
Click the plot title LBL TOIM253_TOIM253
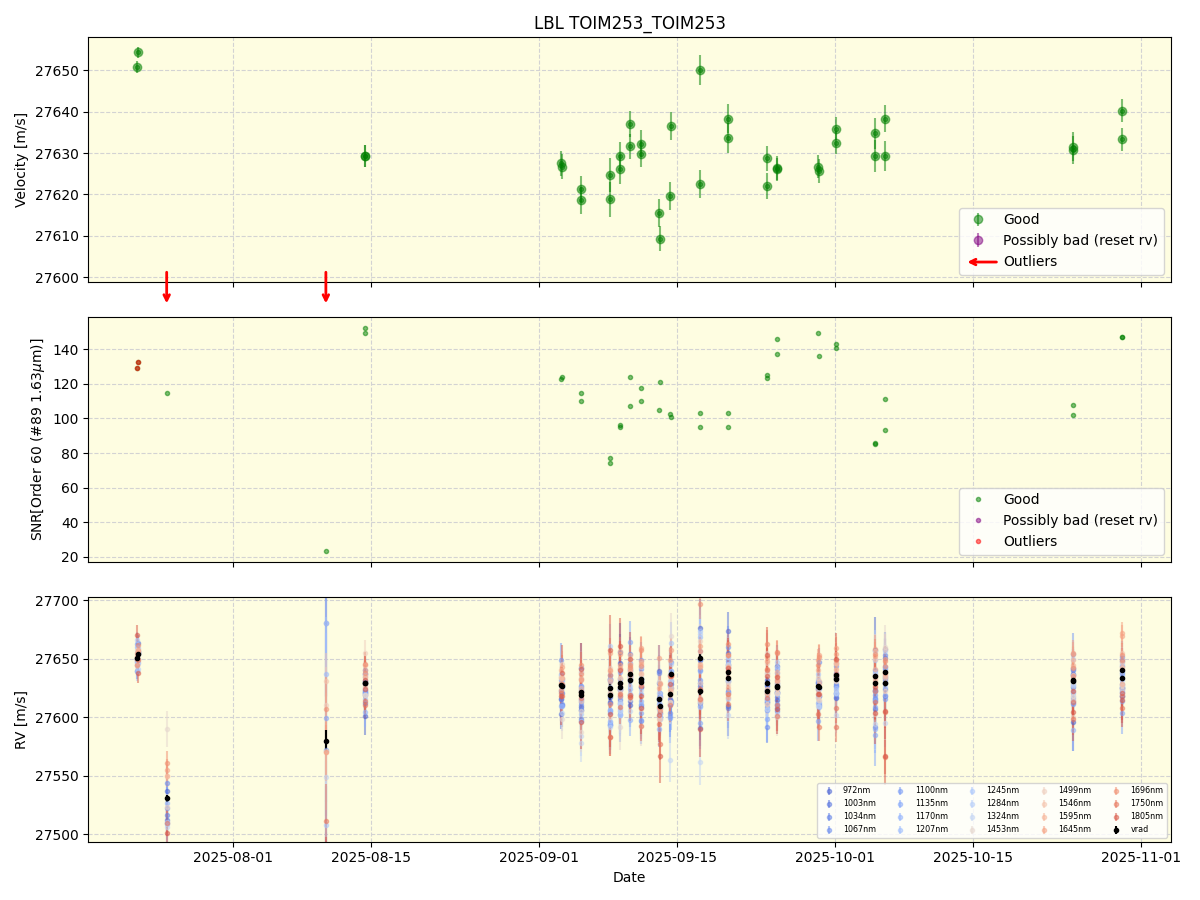tap(629, 23)
